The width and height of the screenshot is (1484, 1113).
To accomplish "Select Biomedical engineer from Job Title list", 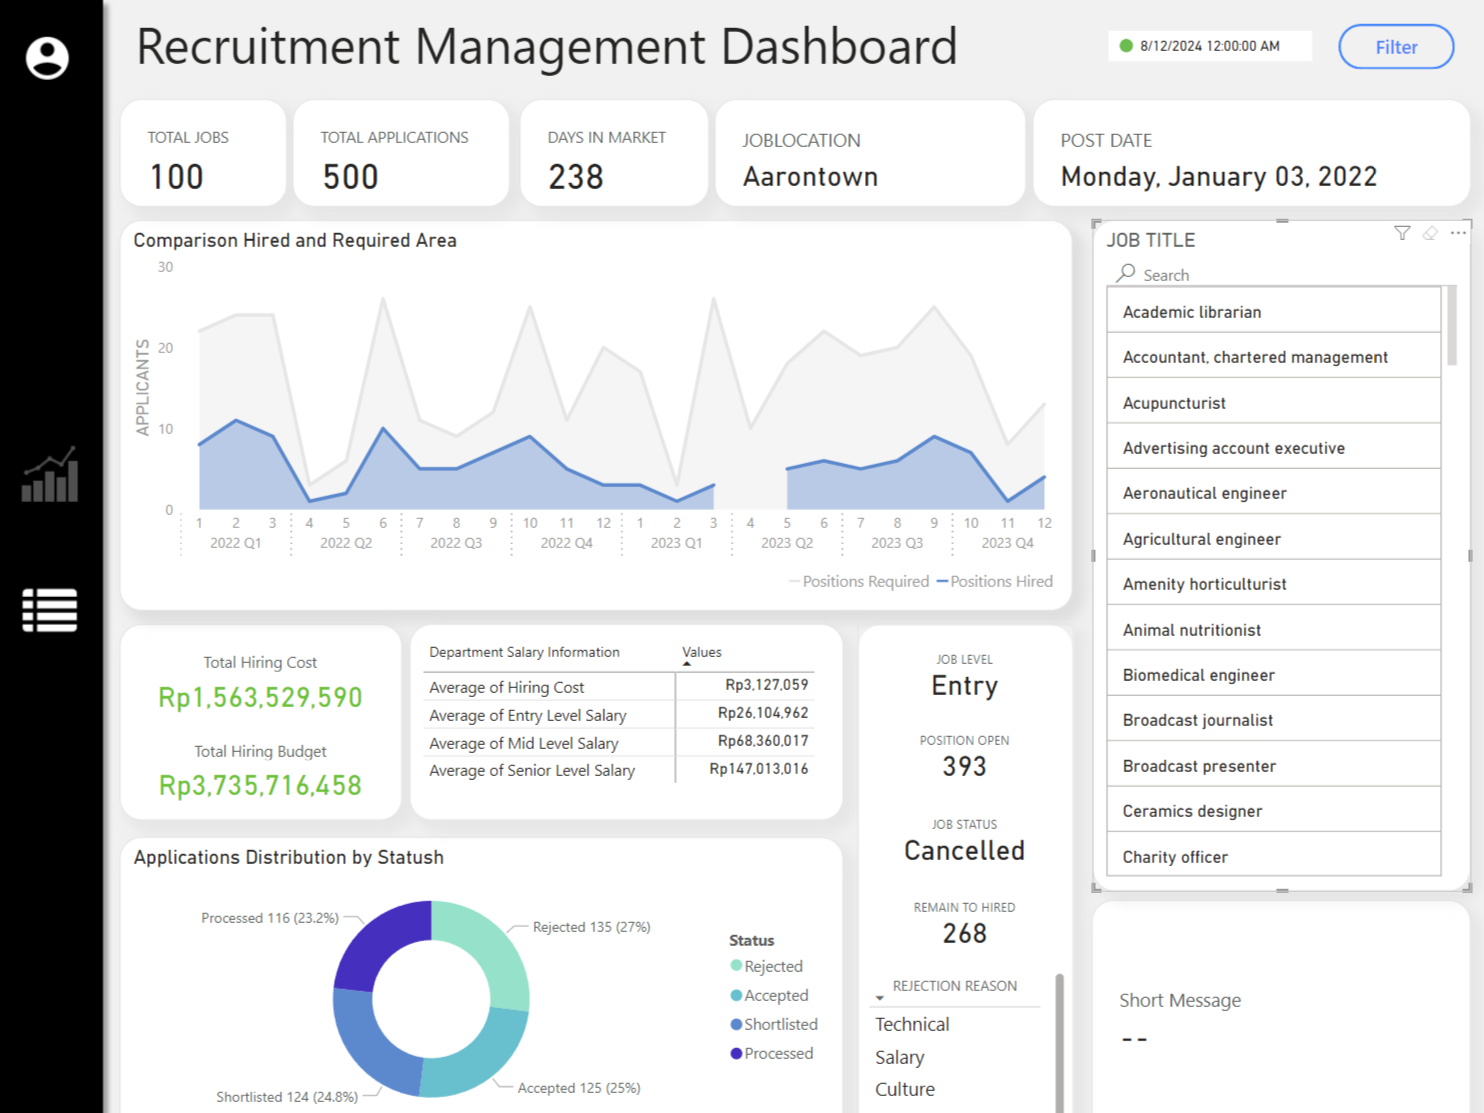I will tap(1198, 675).
